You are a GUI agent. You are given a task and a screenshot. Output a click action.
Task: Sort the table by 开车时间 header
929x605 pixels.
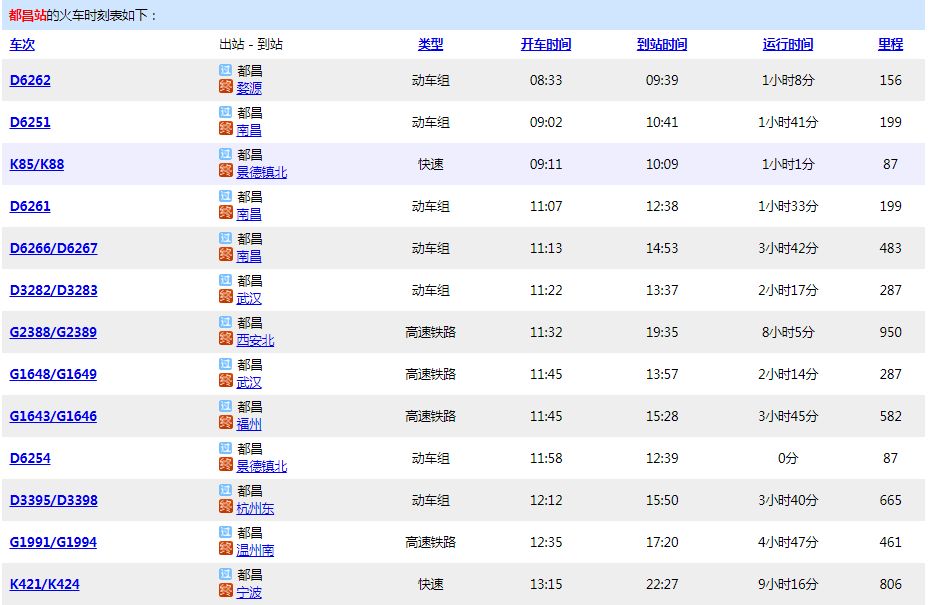coord(546,44)
